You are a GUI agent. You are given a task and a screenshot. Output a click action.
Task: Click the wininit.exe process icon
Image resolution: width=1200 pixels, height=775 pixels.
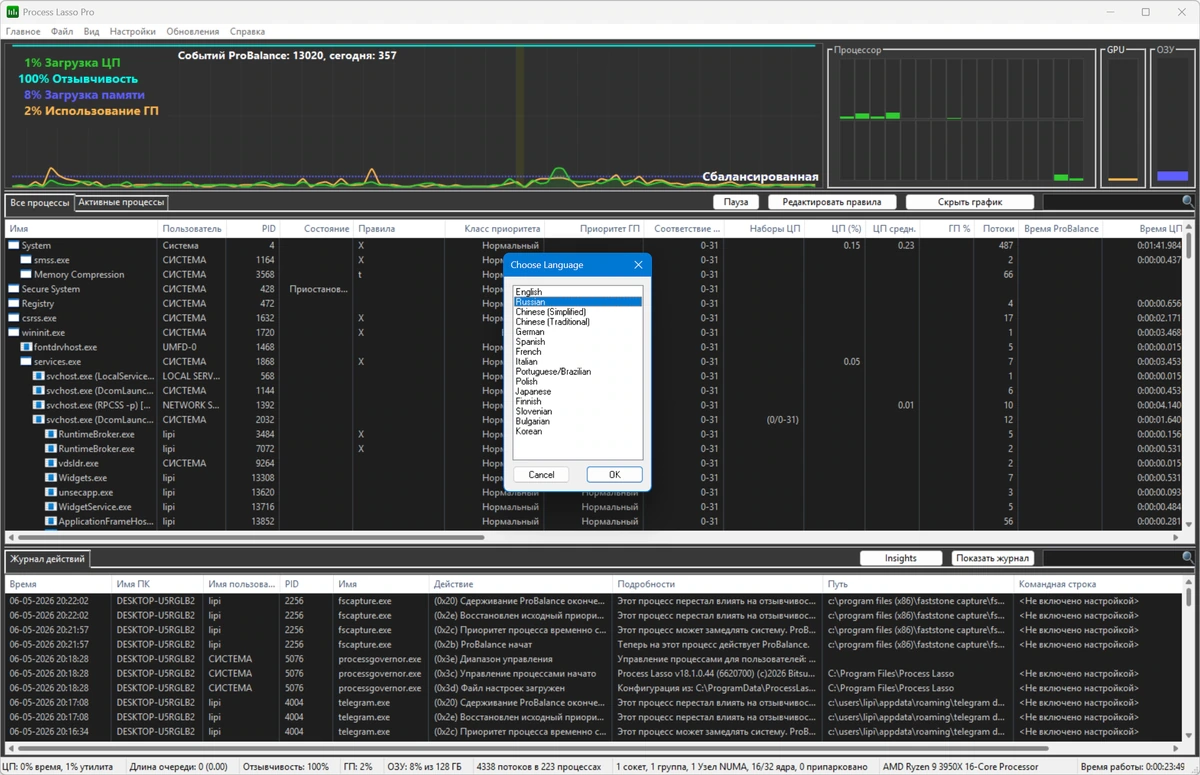(14, 332)
